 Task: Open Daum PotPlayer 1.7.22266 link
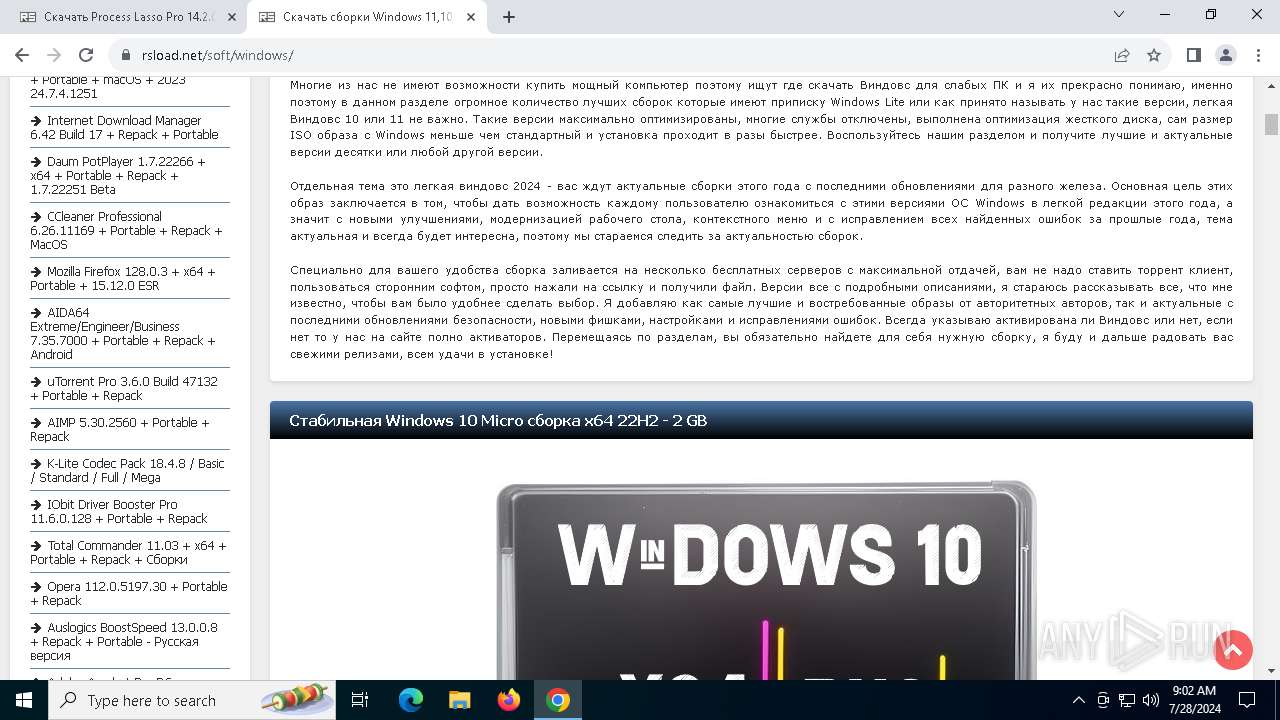point(118,175)
